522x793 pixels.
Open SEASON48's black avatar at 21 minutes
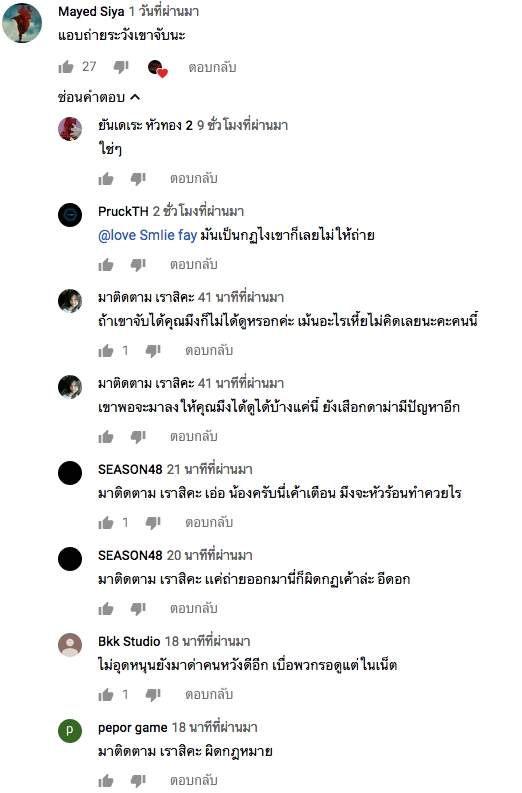click(70, 472)
